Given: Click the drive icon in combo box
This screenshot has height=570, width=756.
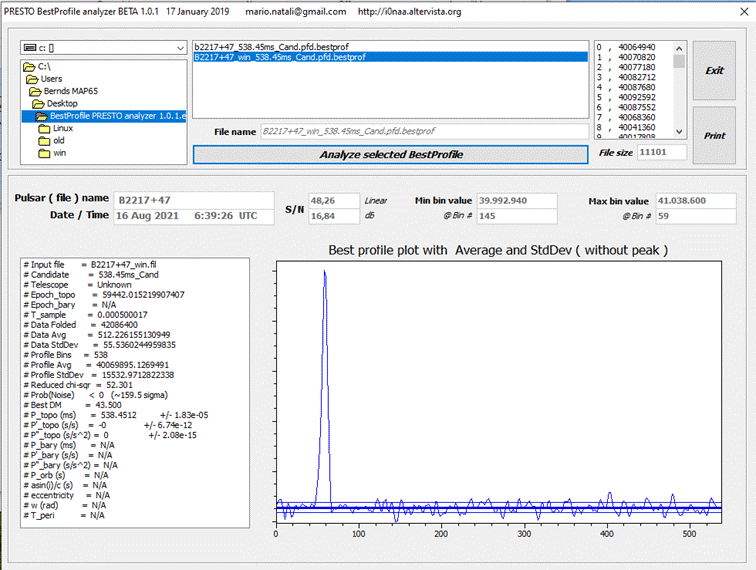Looking at the screenshot, I should point(30,48).
